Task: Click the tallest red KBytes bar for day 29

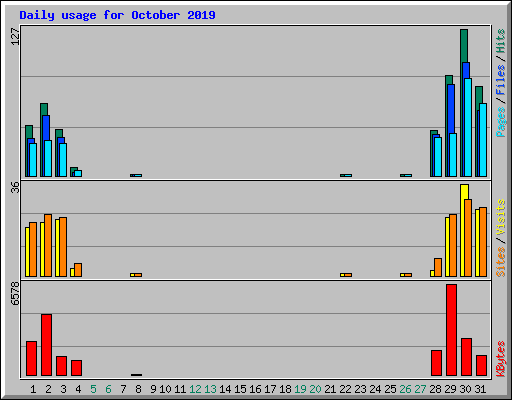Action: (451, 330)
